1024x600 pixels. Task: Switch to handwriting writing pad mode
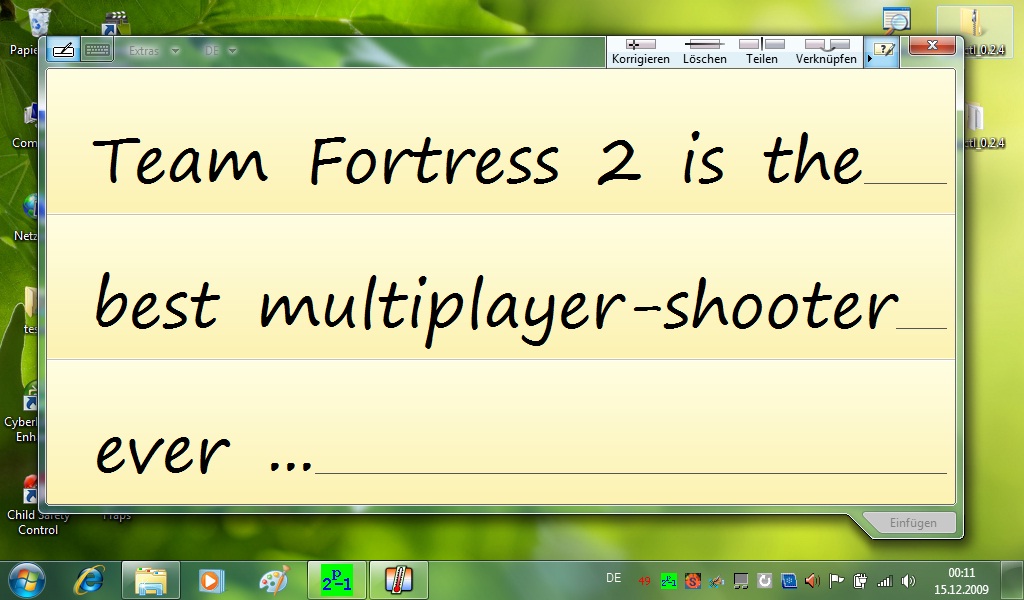(x=63, y=50)
